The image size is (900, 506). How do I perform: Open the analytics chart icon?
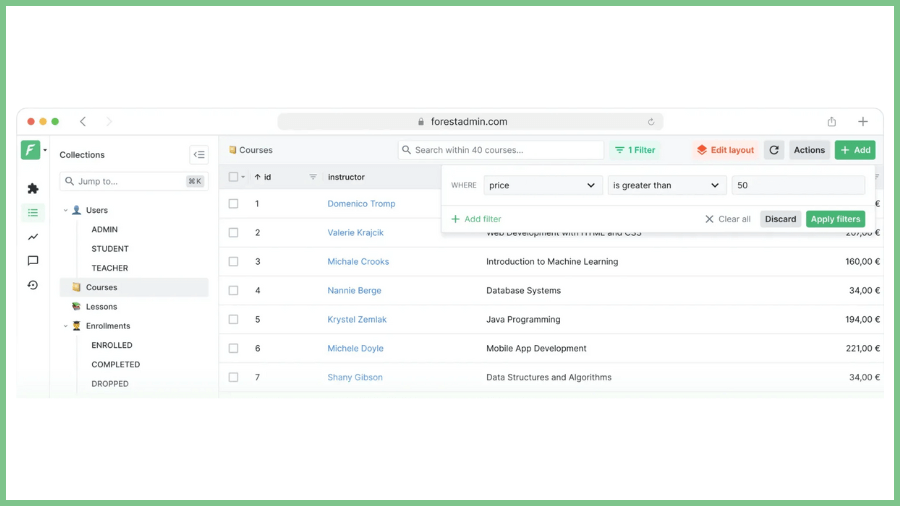33,237
